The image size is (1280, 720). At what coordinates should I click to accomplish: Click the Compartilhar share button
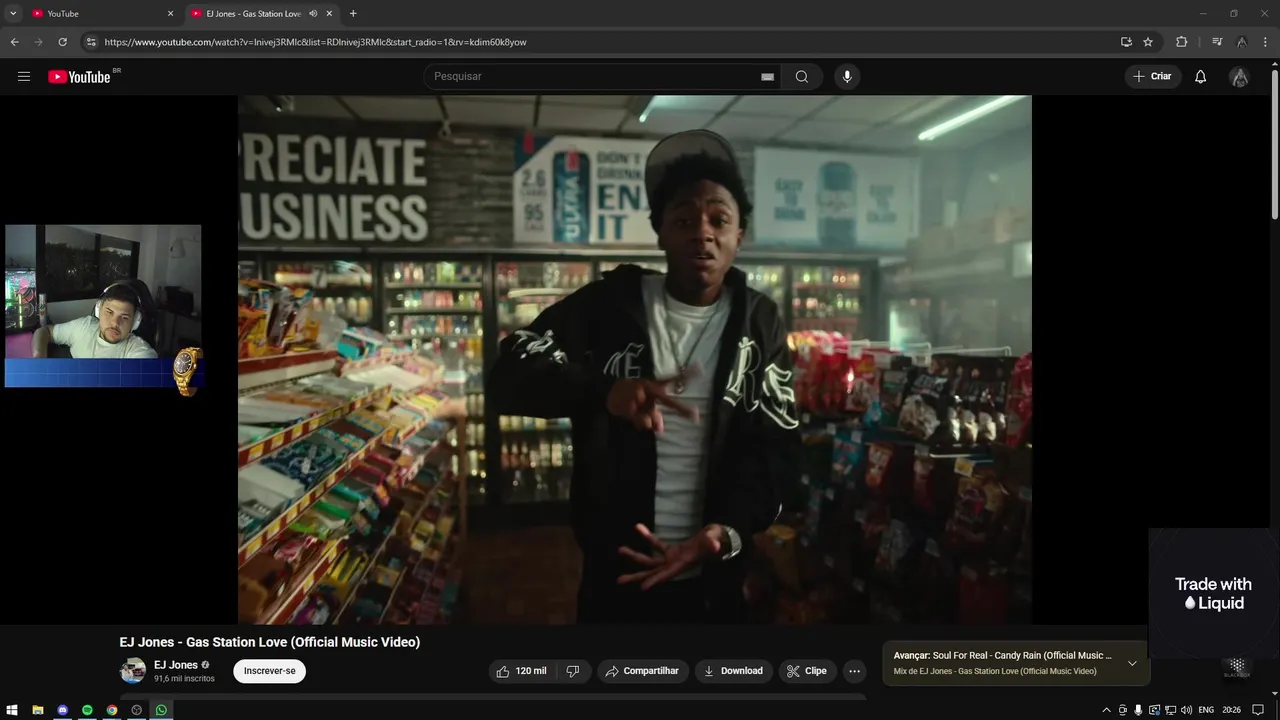[642, 671]
